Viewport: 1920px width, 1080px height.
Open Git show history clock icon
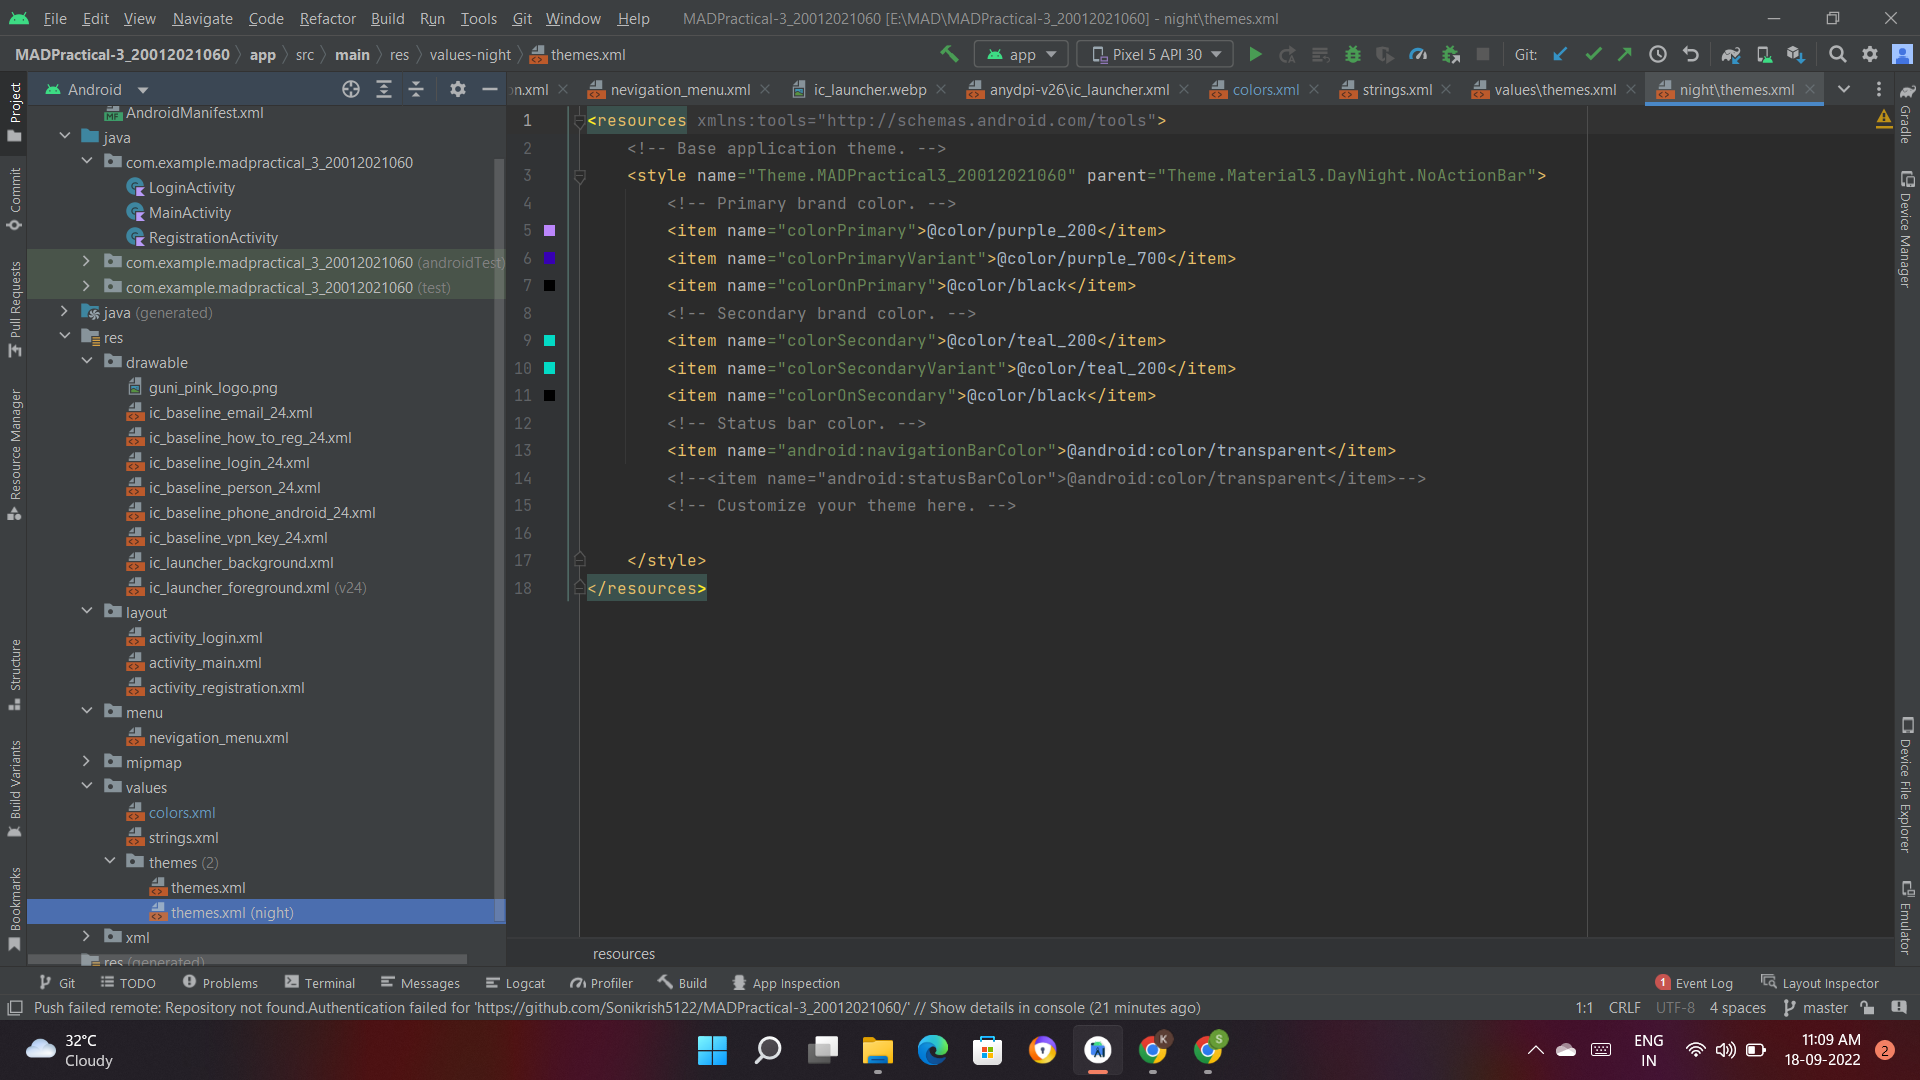pos(1658,54)
